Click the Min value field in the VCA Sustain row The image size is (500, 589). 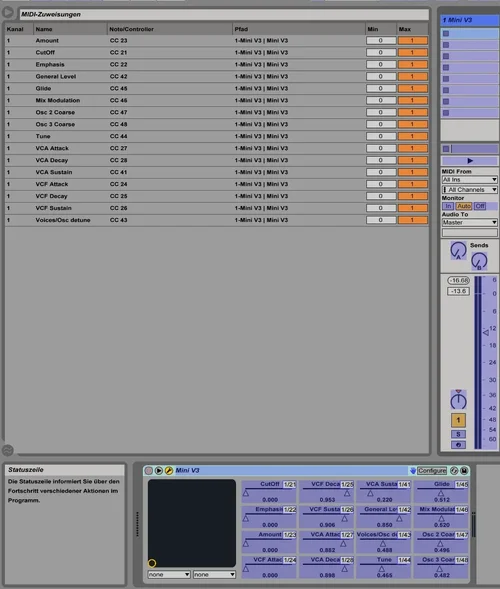(381, 172)
